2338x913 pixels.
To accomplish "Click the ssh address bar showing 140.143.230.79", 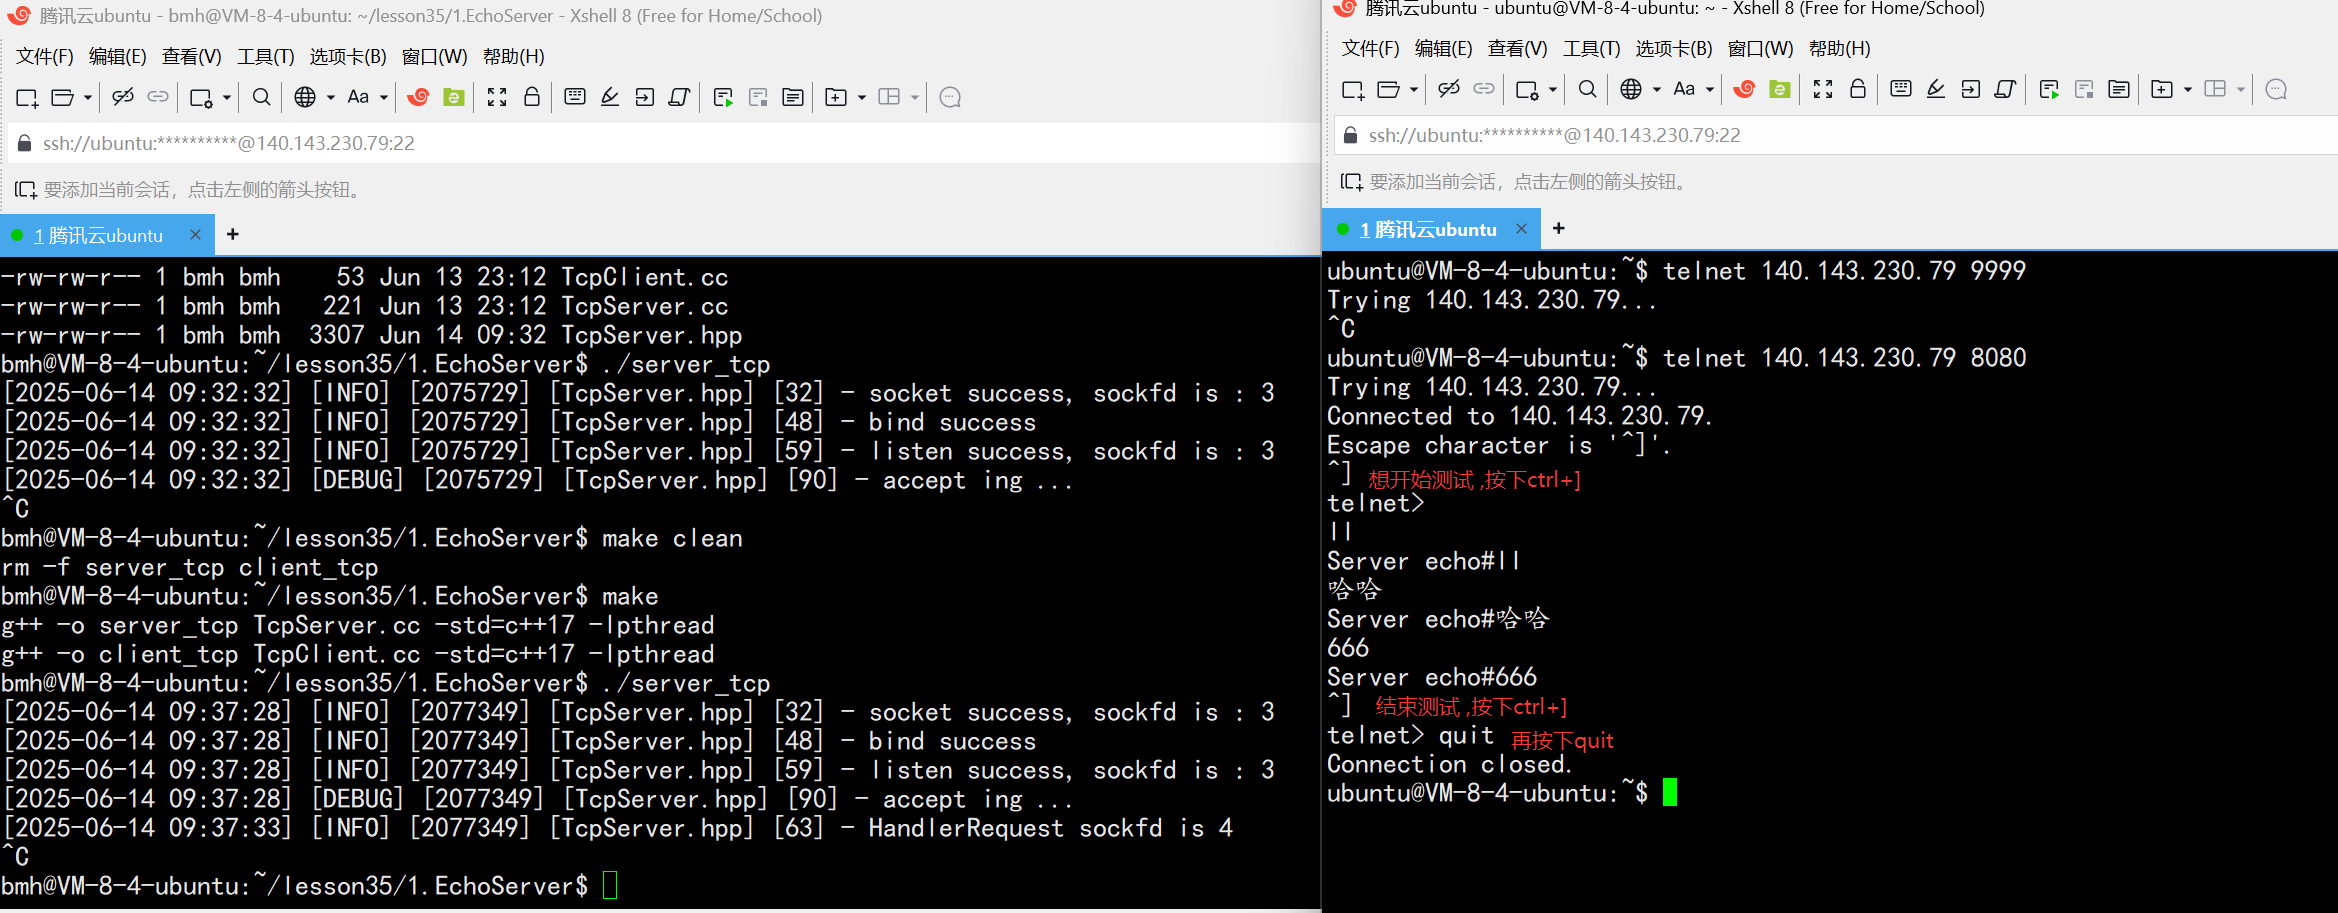I will 228,142.
